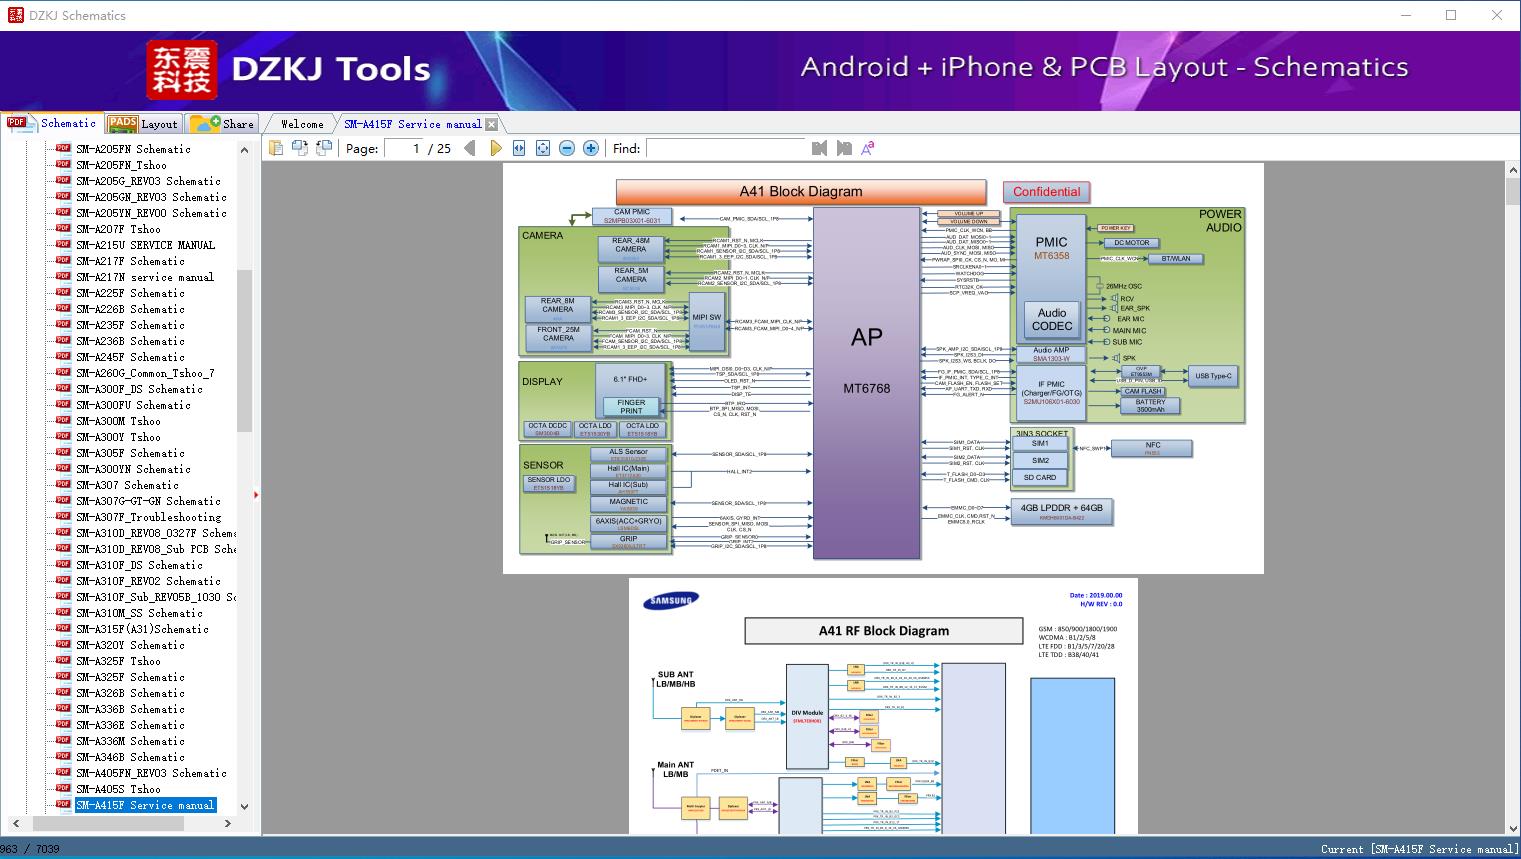Open SM-A260G_Common_Tshoo_7 document

[145, 373]
